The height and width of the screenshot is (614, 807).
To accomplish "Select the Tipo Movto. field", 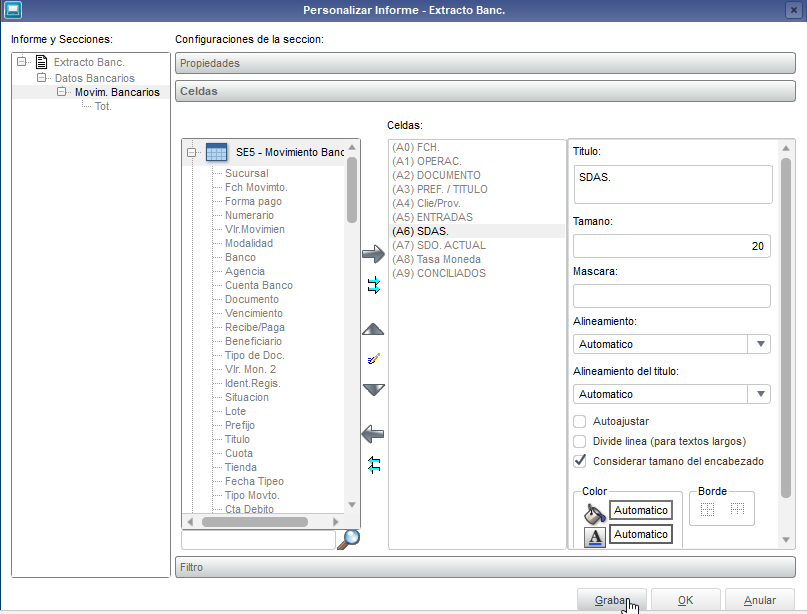I will coord(252,495).
